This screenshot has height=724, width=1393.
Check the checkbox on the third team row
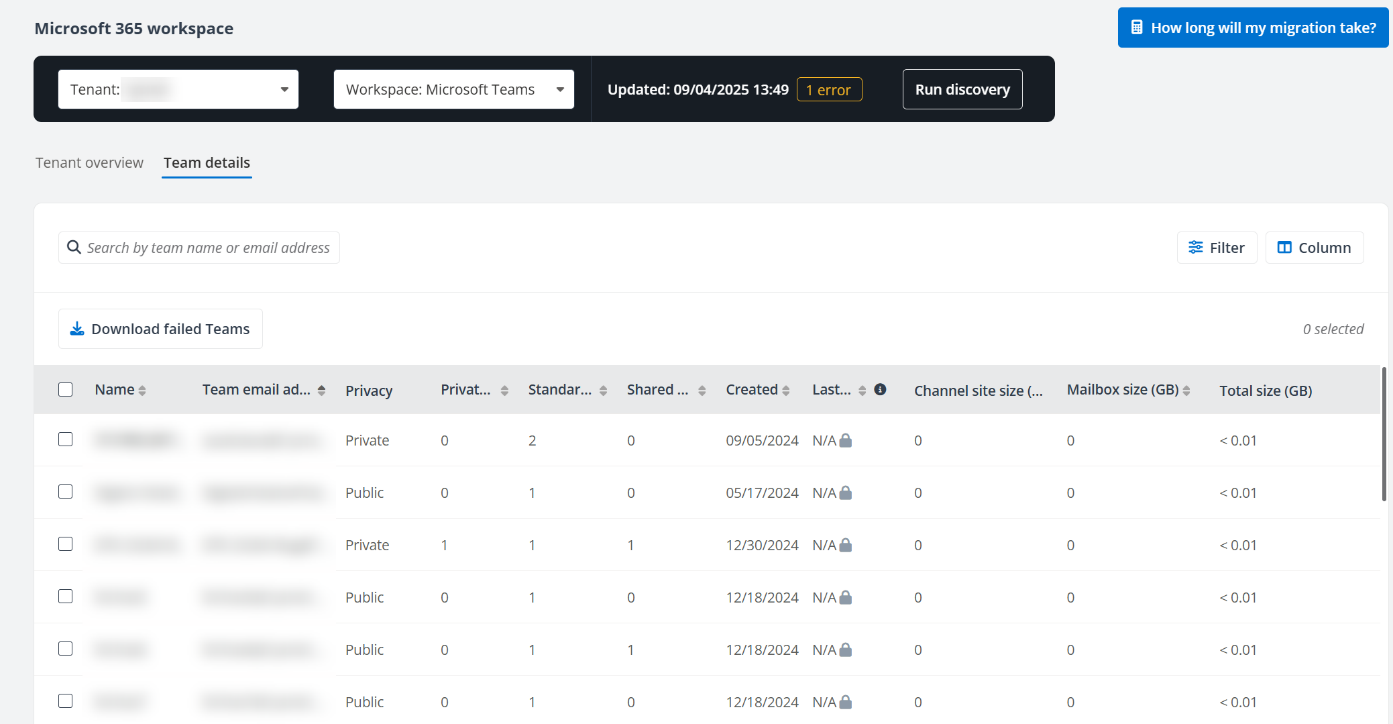(65, 543)
